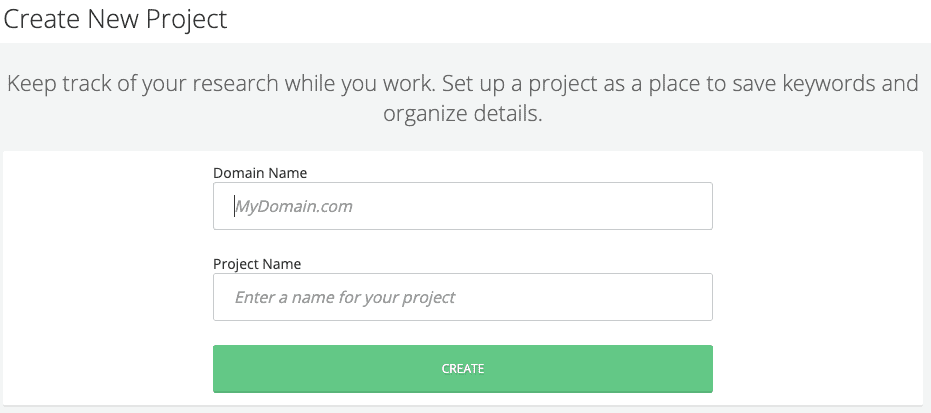The image size is (931, 413).
Task: Focus the Project Name text box
Action: 462,297
